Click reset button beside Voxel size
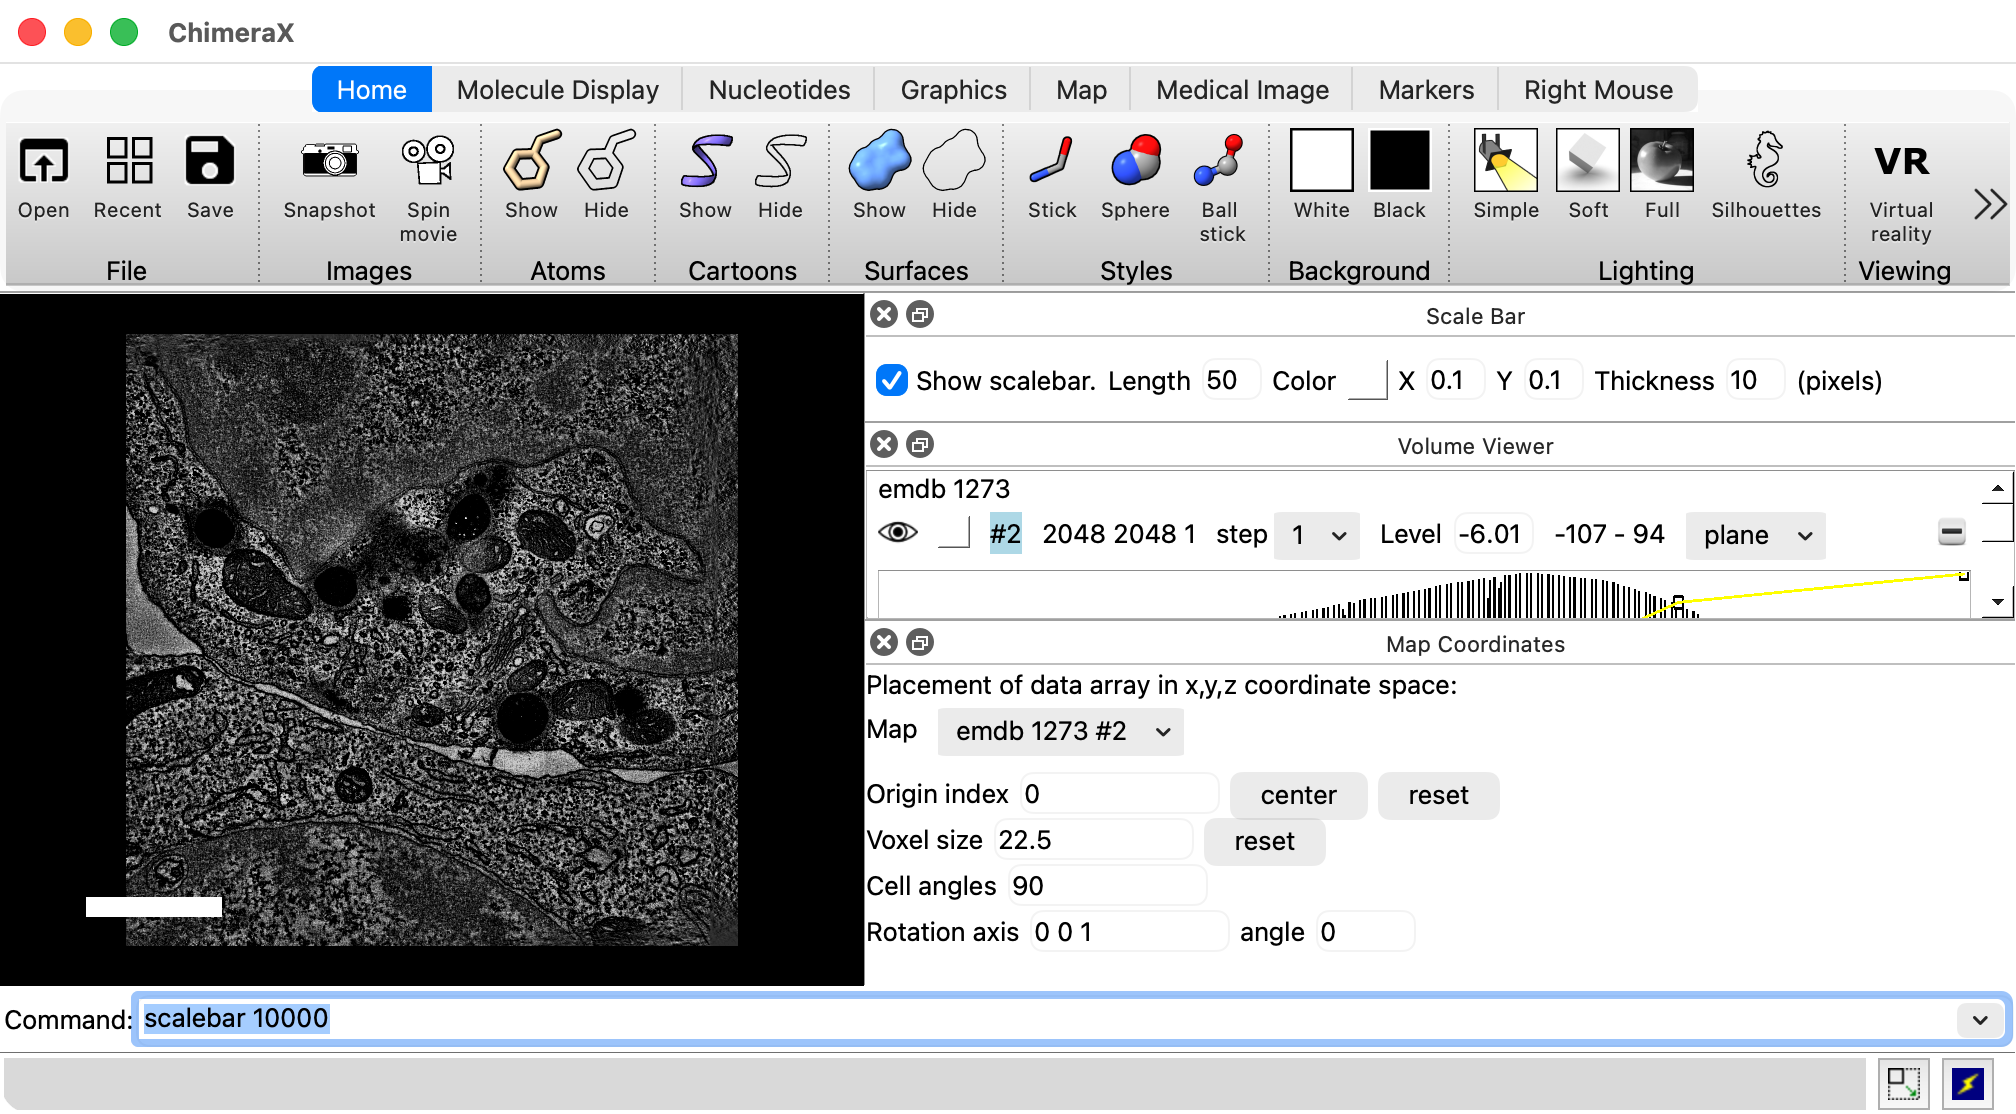 [1264, 842]
